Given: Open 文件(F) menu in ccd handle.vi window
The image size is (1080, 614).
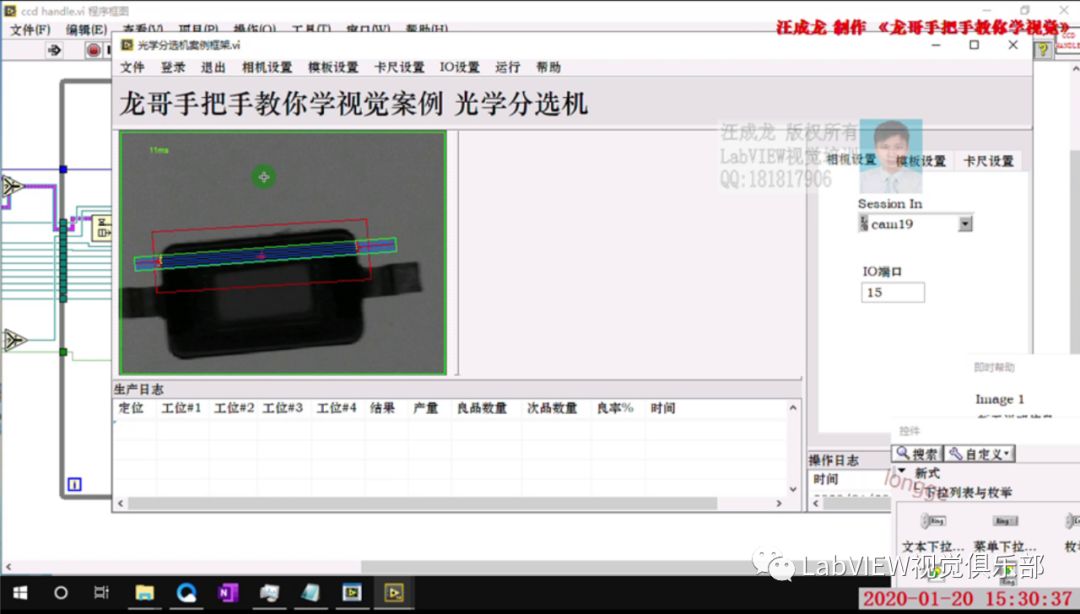Looking at the screenshot, I should (30, 30).
